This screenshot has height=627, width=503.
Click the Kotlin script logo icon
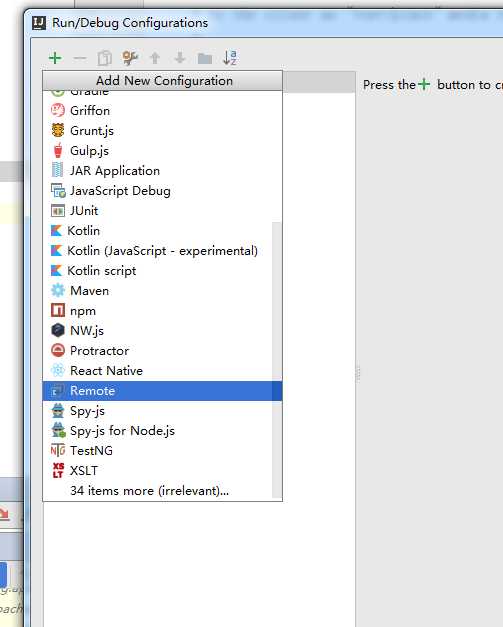coord(56,270)
